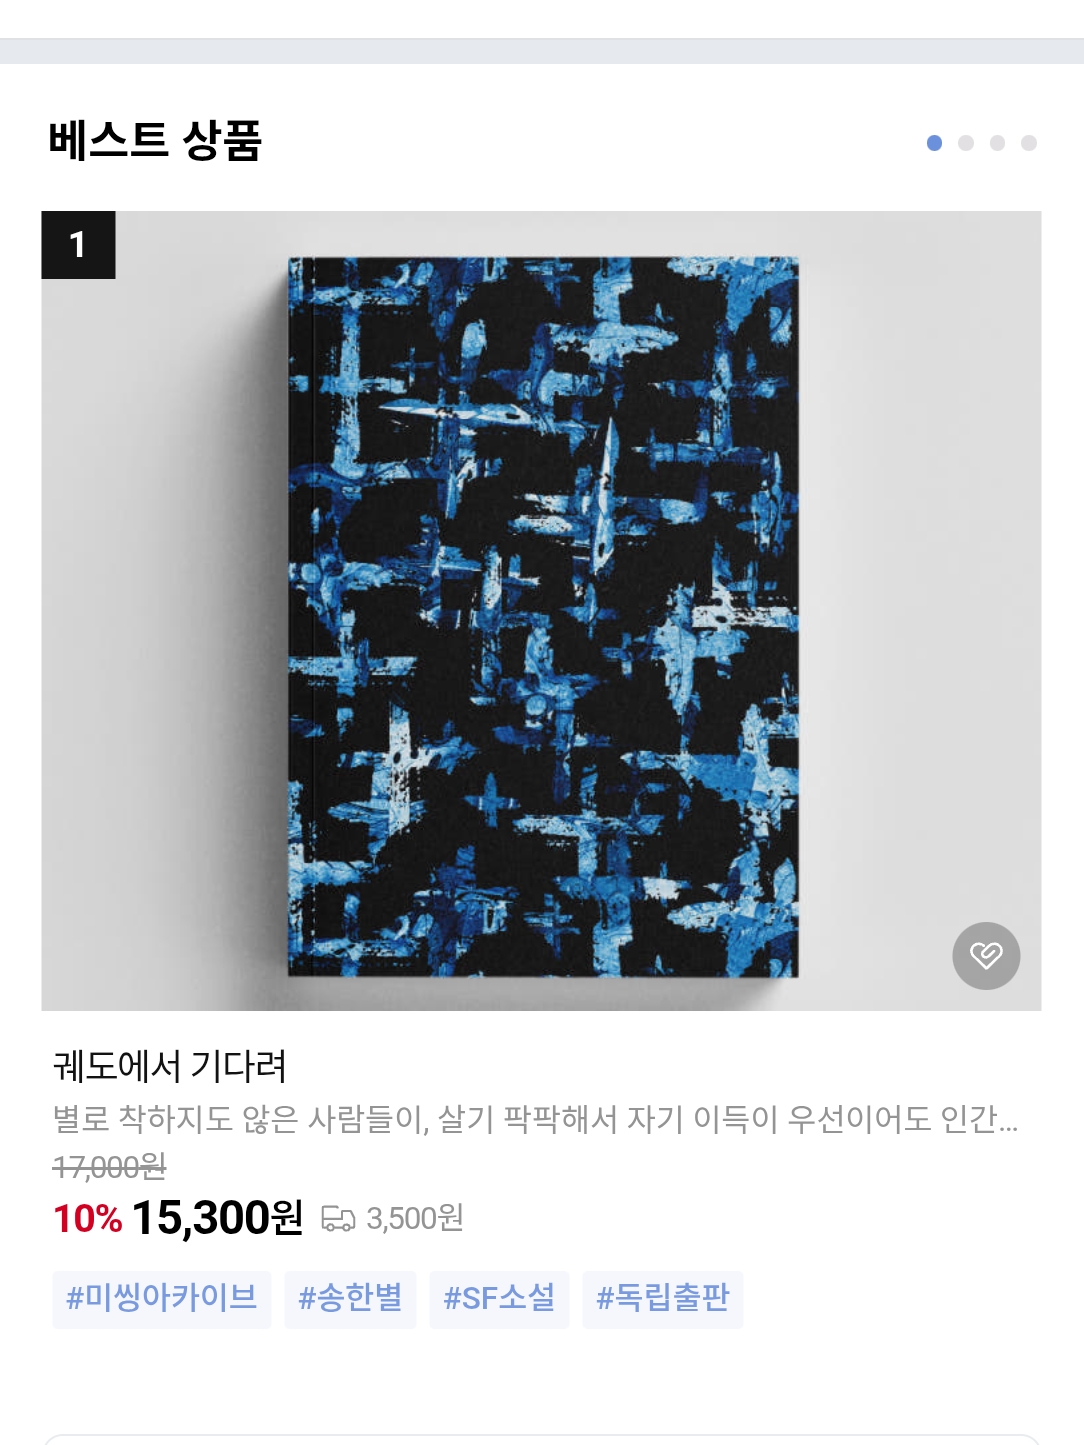Switch to the fourth carousel page dot
The height and width of the screenshot is (1445, 1084).
coord(1029,143)
